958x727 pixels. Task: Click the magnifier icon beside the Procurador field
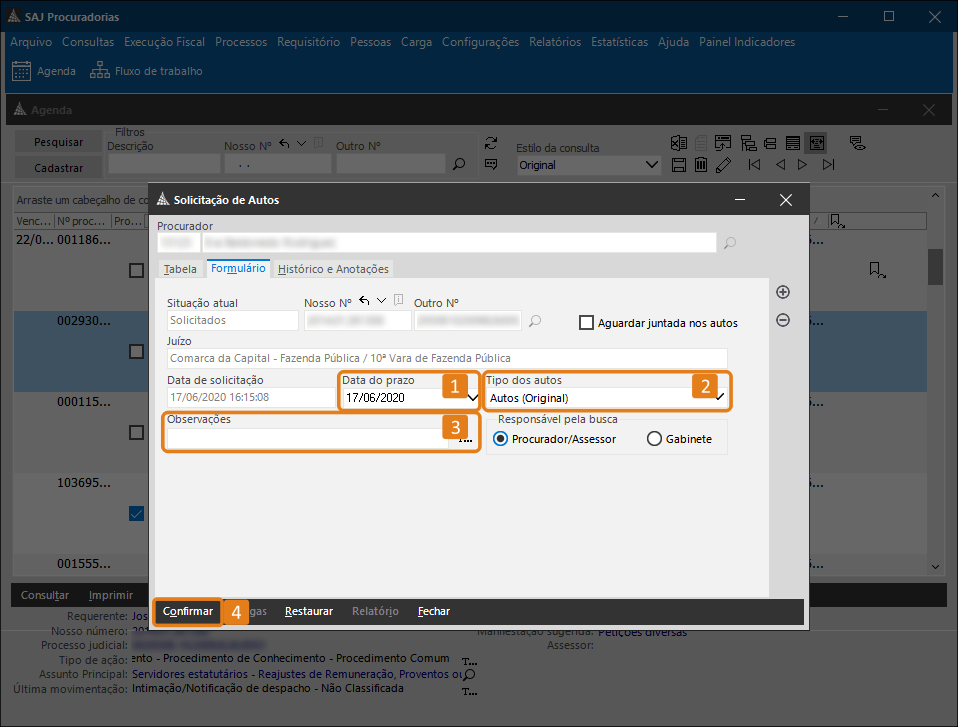tap(730, 242)
